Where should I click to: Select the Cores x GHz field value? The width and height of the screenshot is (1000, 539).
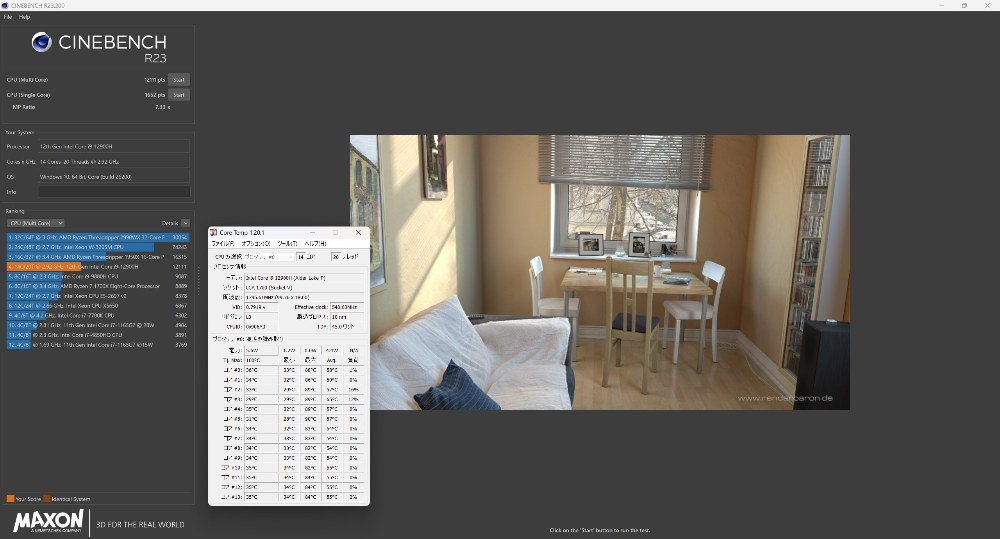point(114,162)
